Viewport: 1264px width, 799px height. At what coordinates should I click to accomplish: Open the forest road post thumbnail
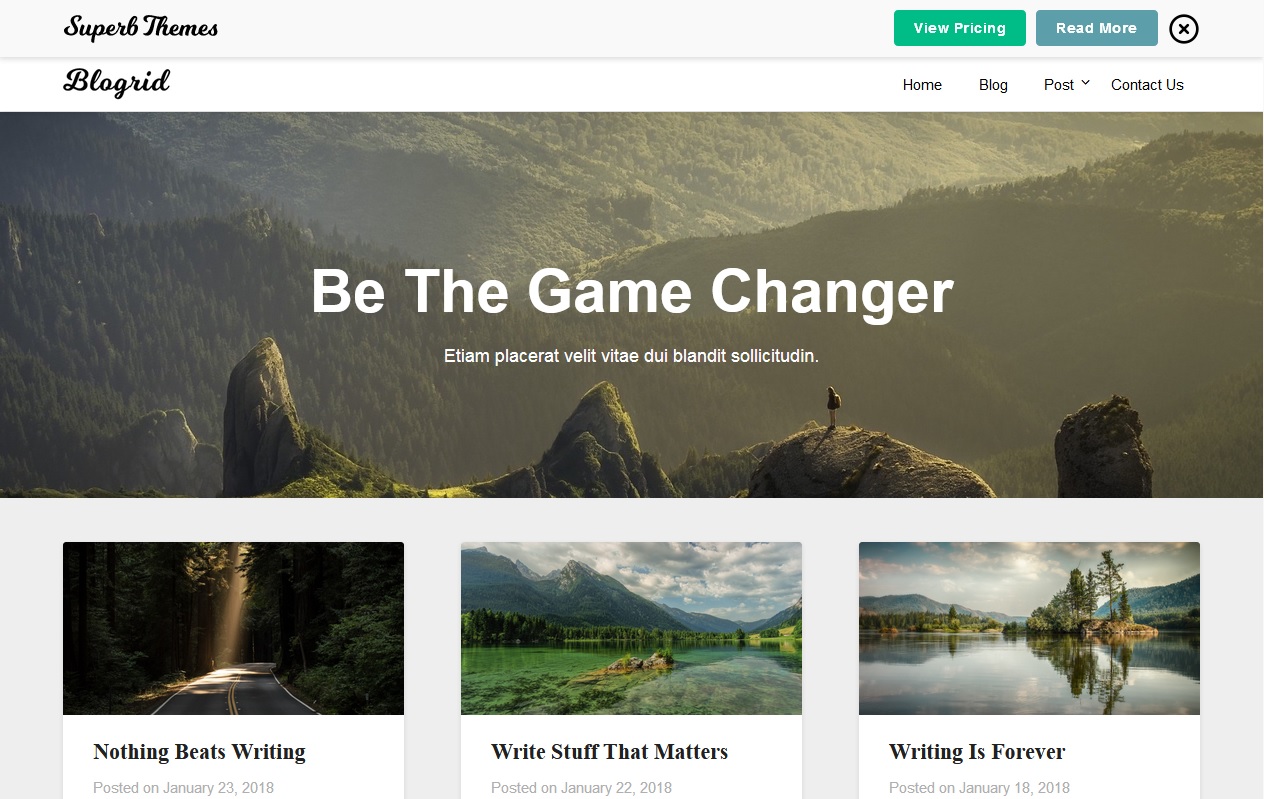[x=233, y=628]
